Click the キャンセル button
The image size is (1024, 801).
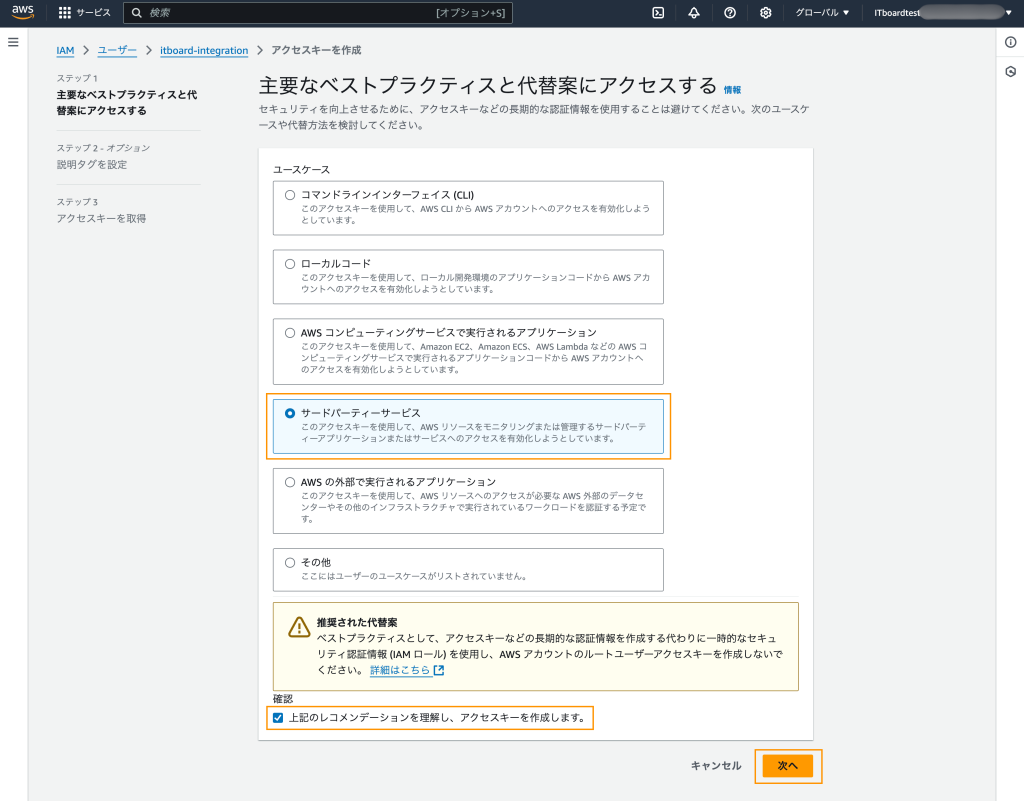(715, 766)
